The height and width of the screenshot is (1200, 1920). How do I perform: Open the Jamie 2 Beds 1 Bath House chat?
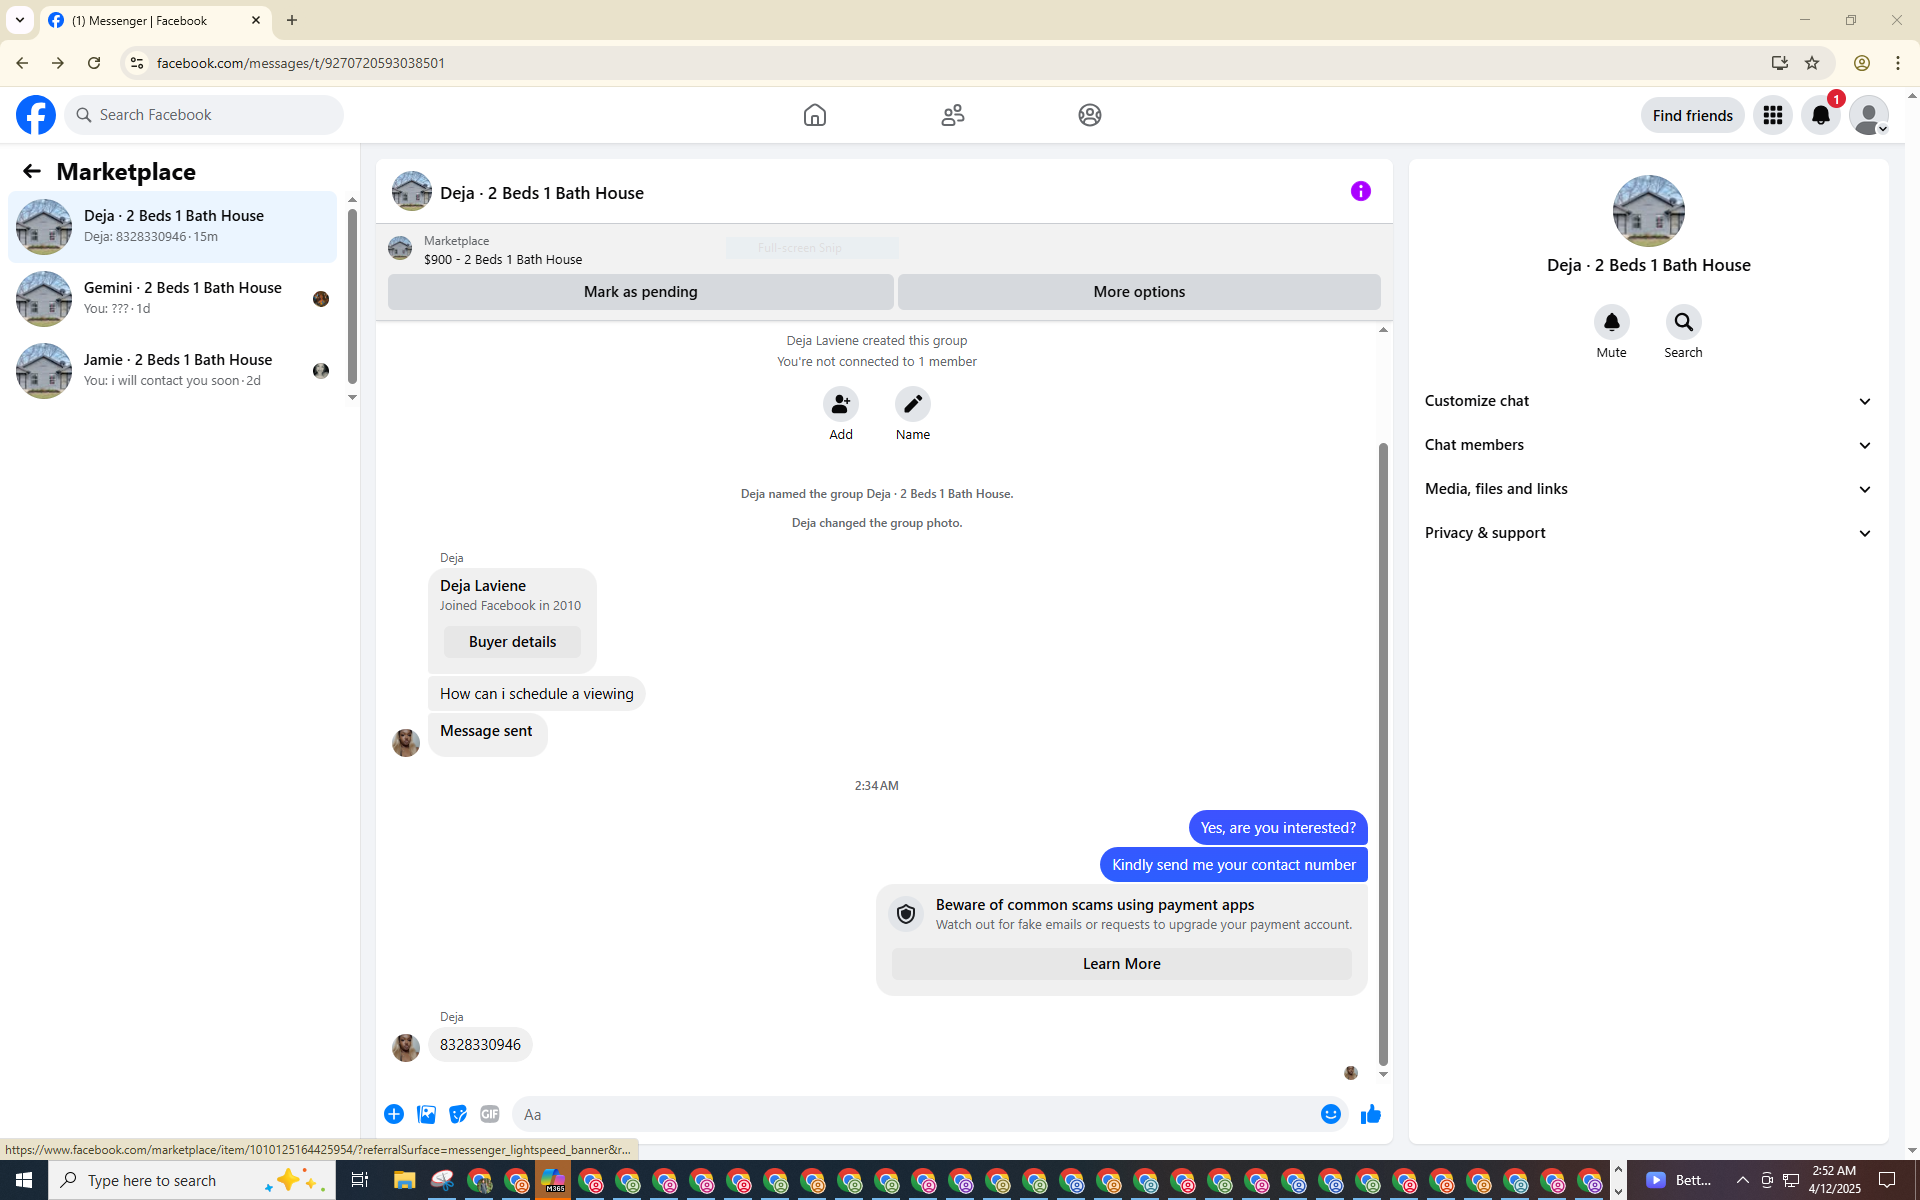tap(172, 370)
